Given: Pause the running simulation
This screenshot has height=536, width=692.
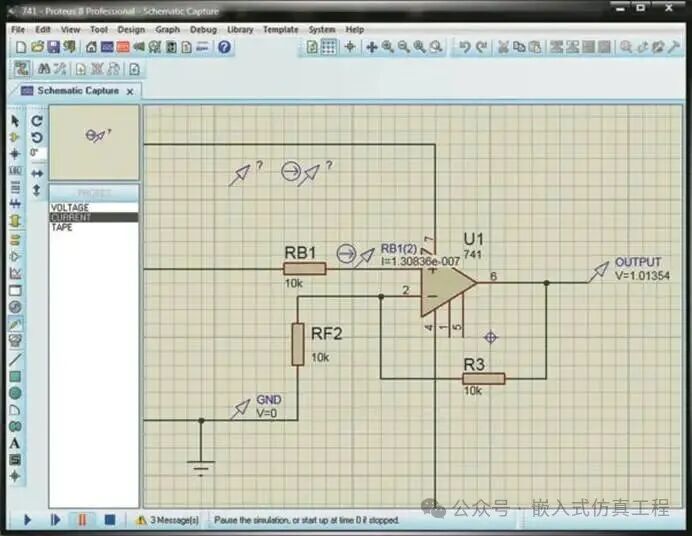Looking at the screenshot, I should pyautogui.click(x=82, y=520).
